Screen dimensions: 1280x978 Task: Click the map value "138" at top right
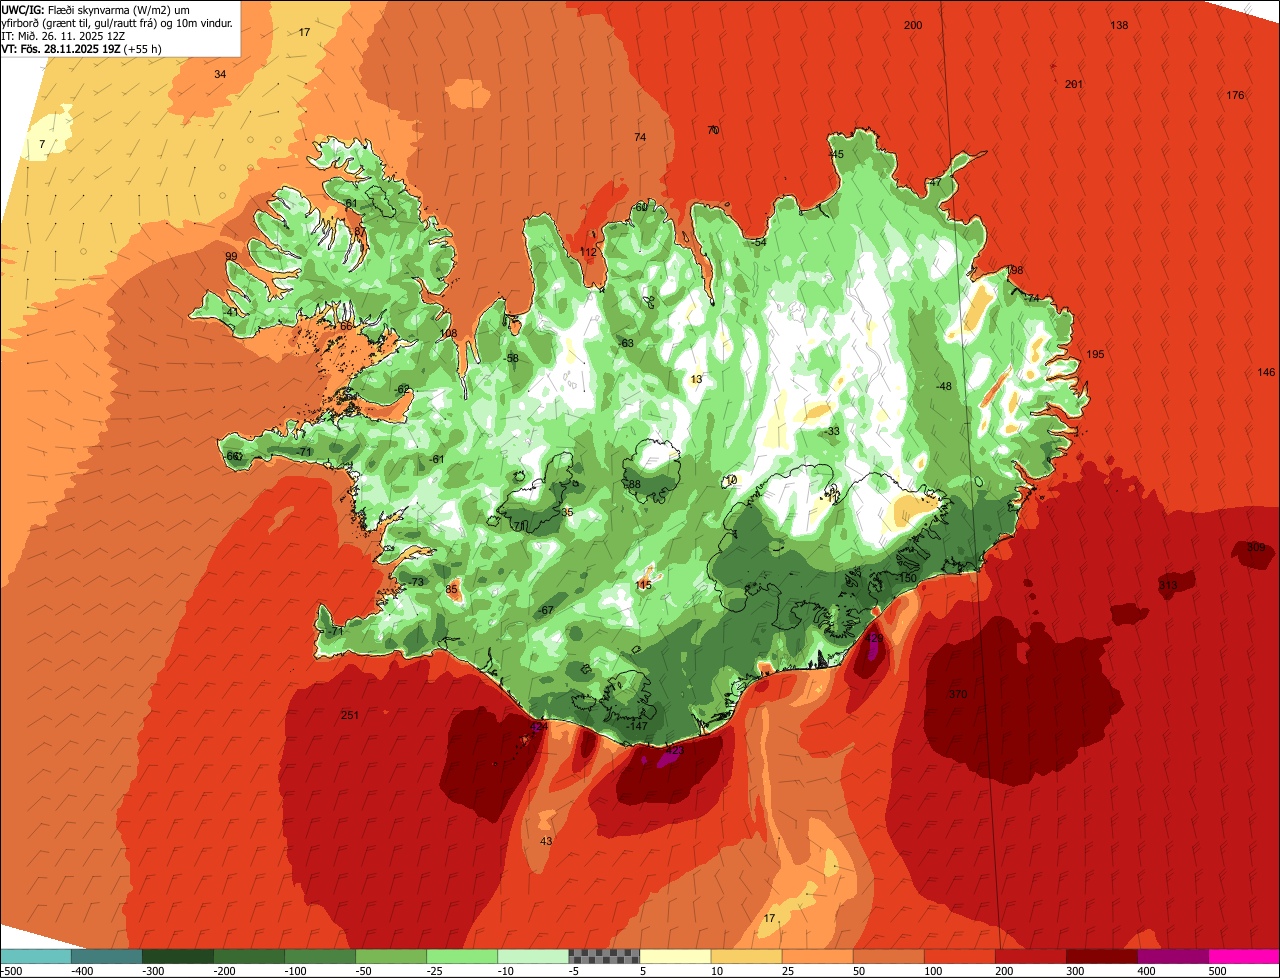pos(1119,25)
